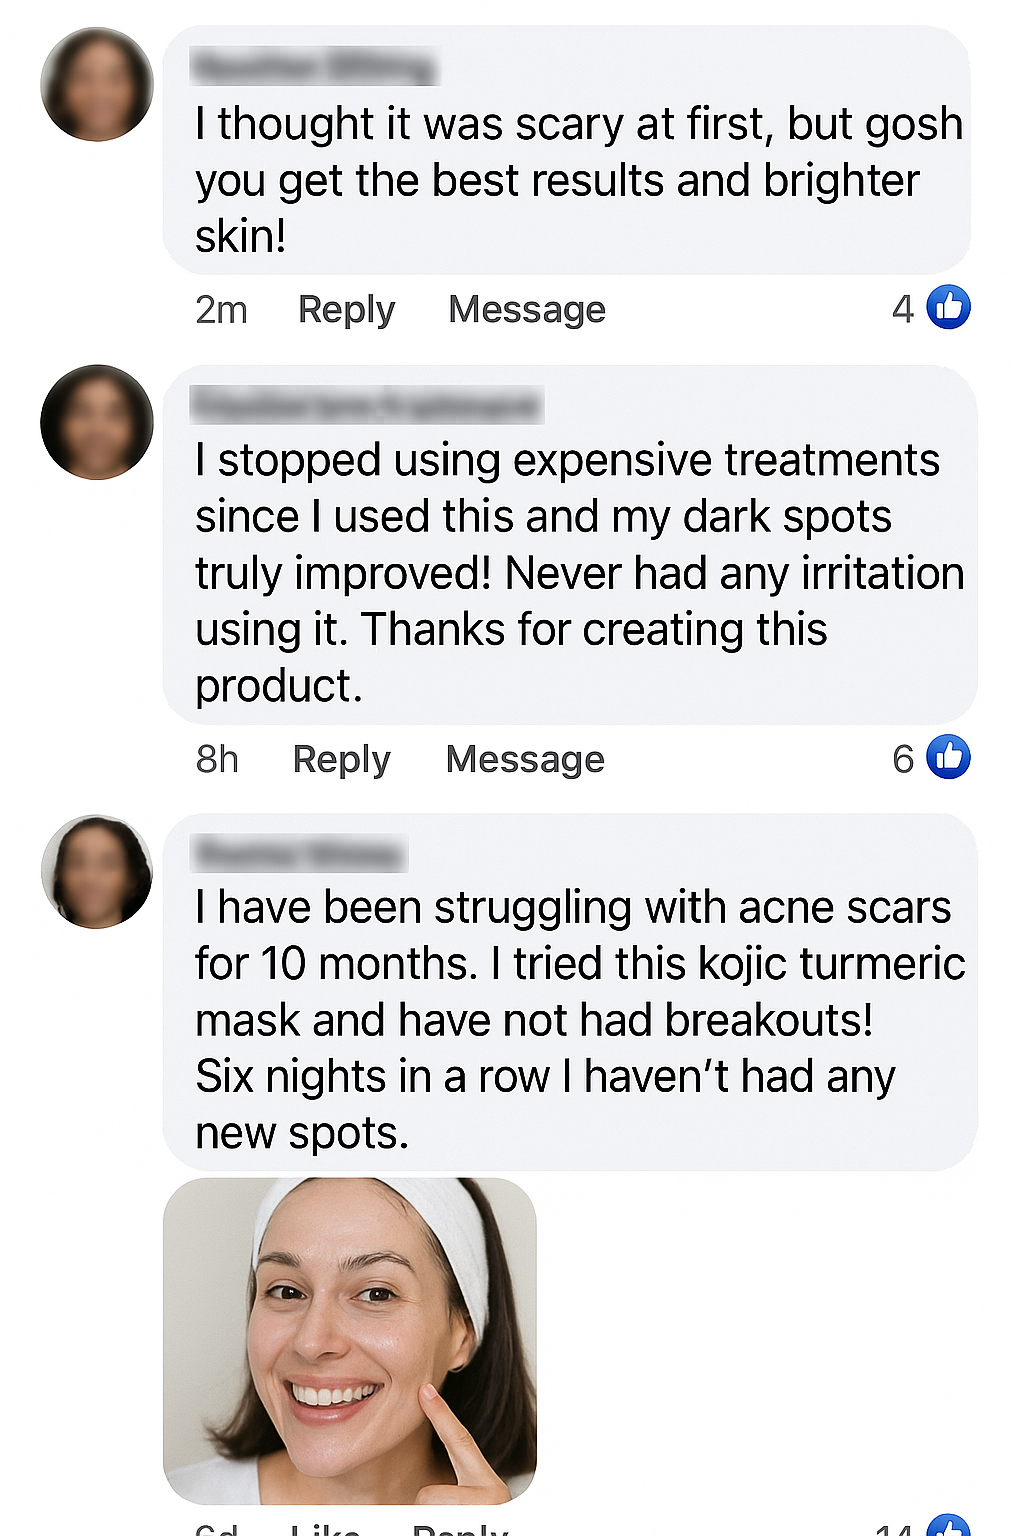The image size is (1024, 1536).
Task: Click thumbs-up icon on brighter skin comment
Action: click(x=948, y=307)
